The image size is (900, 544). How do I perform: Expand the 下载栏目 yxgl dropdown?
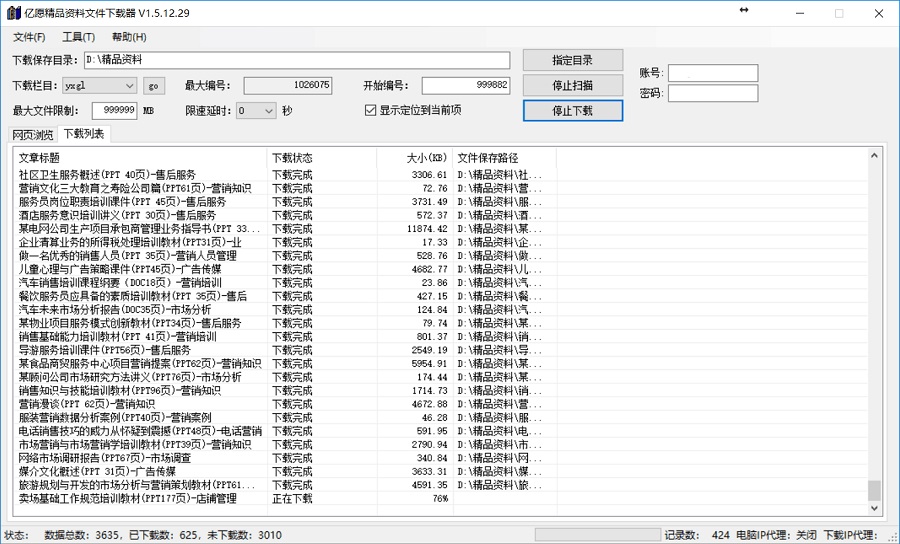point(129,86)
